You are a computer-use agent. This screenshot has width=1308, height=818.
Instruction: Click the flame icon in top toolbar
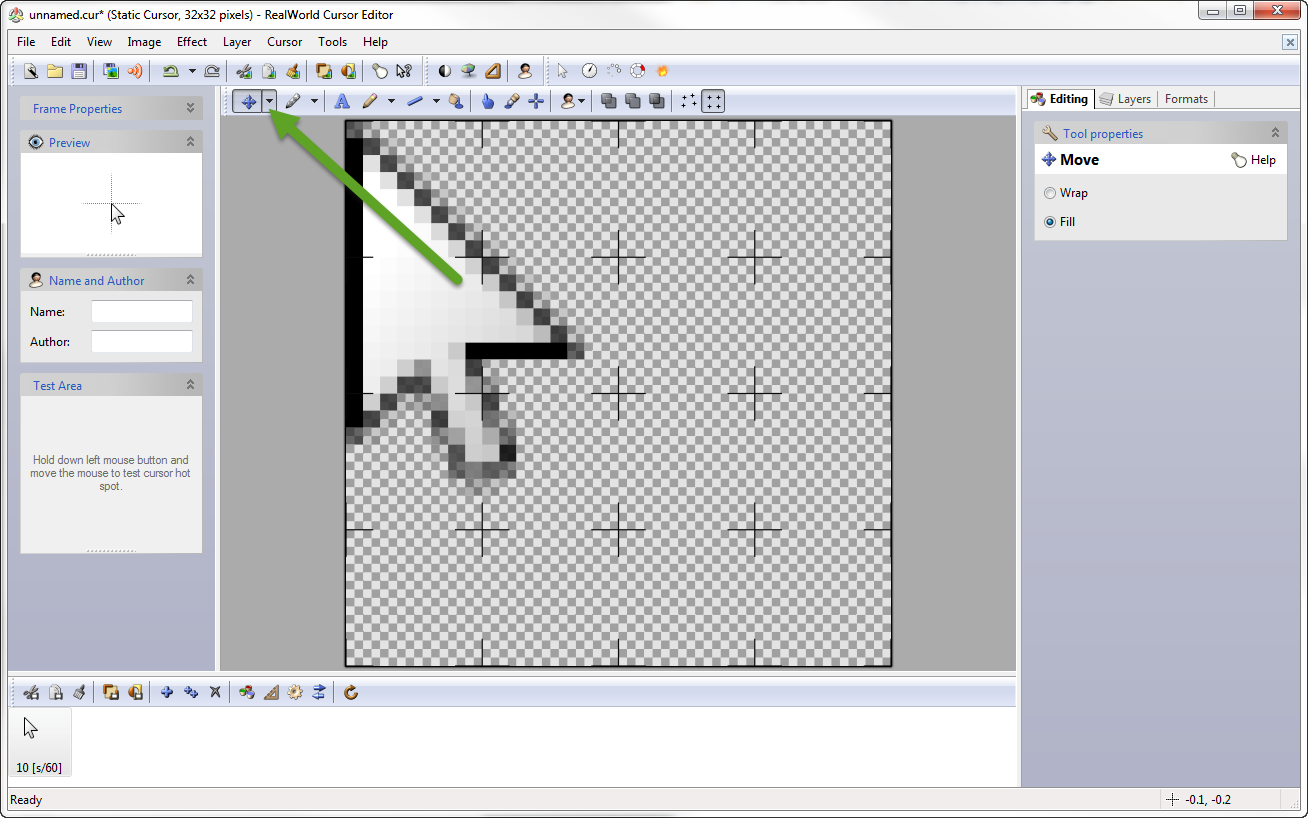point(662,71)
